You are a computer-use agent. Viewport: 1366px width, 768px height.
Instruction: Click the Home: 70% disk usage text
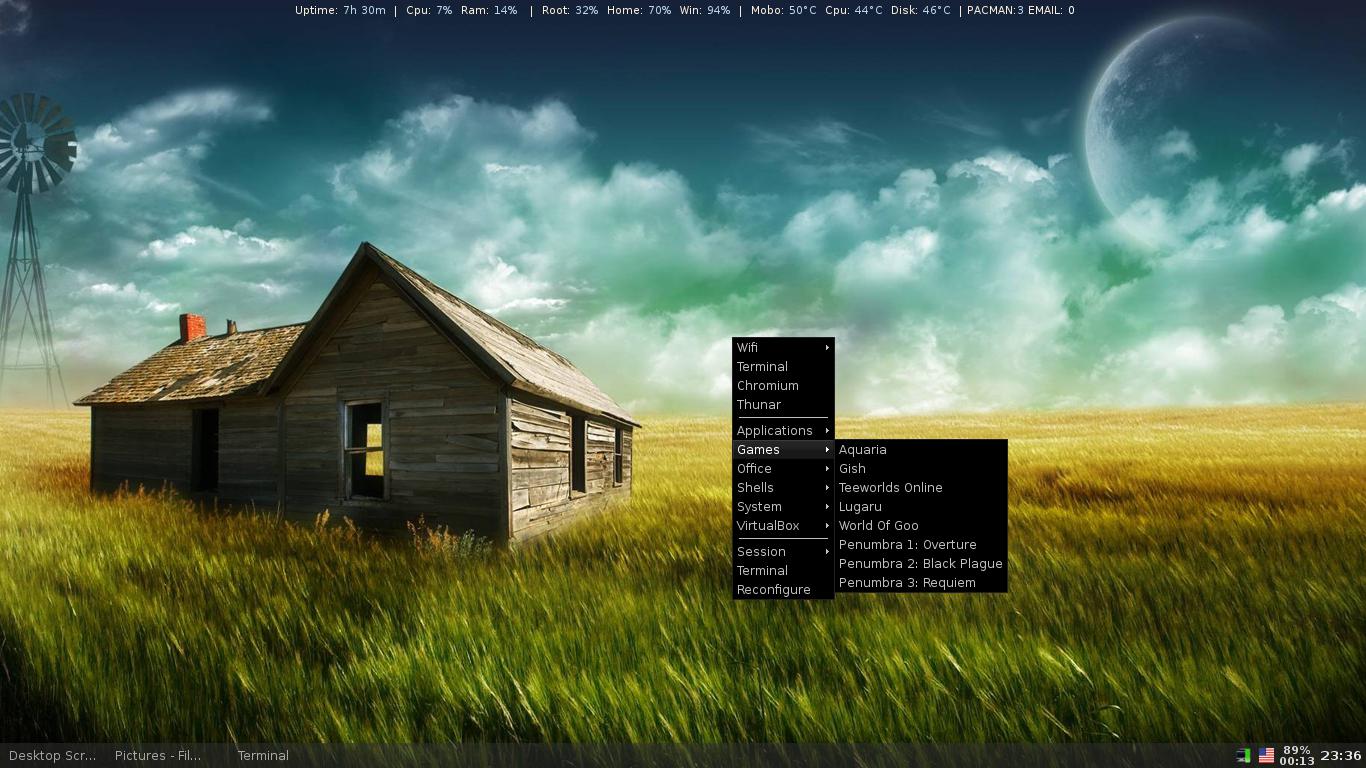point(639,10)
